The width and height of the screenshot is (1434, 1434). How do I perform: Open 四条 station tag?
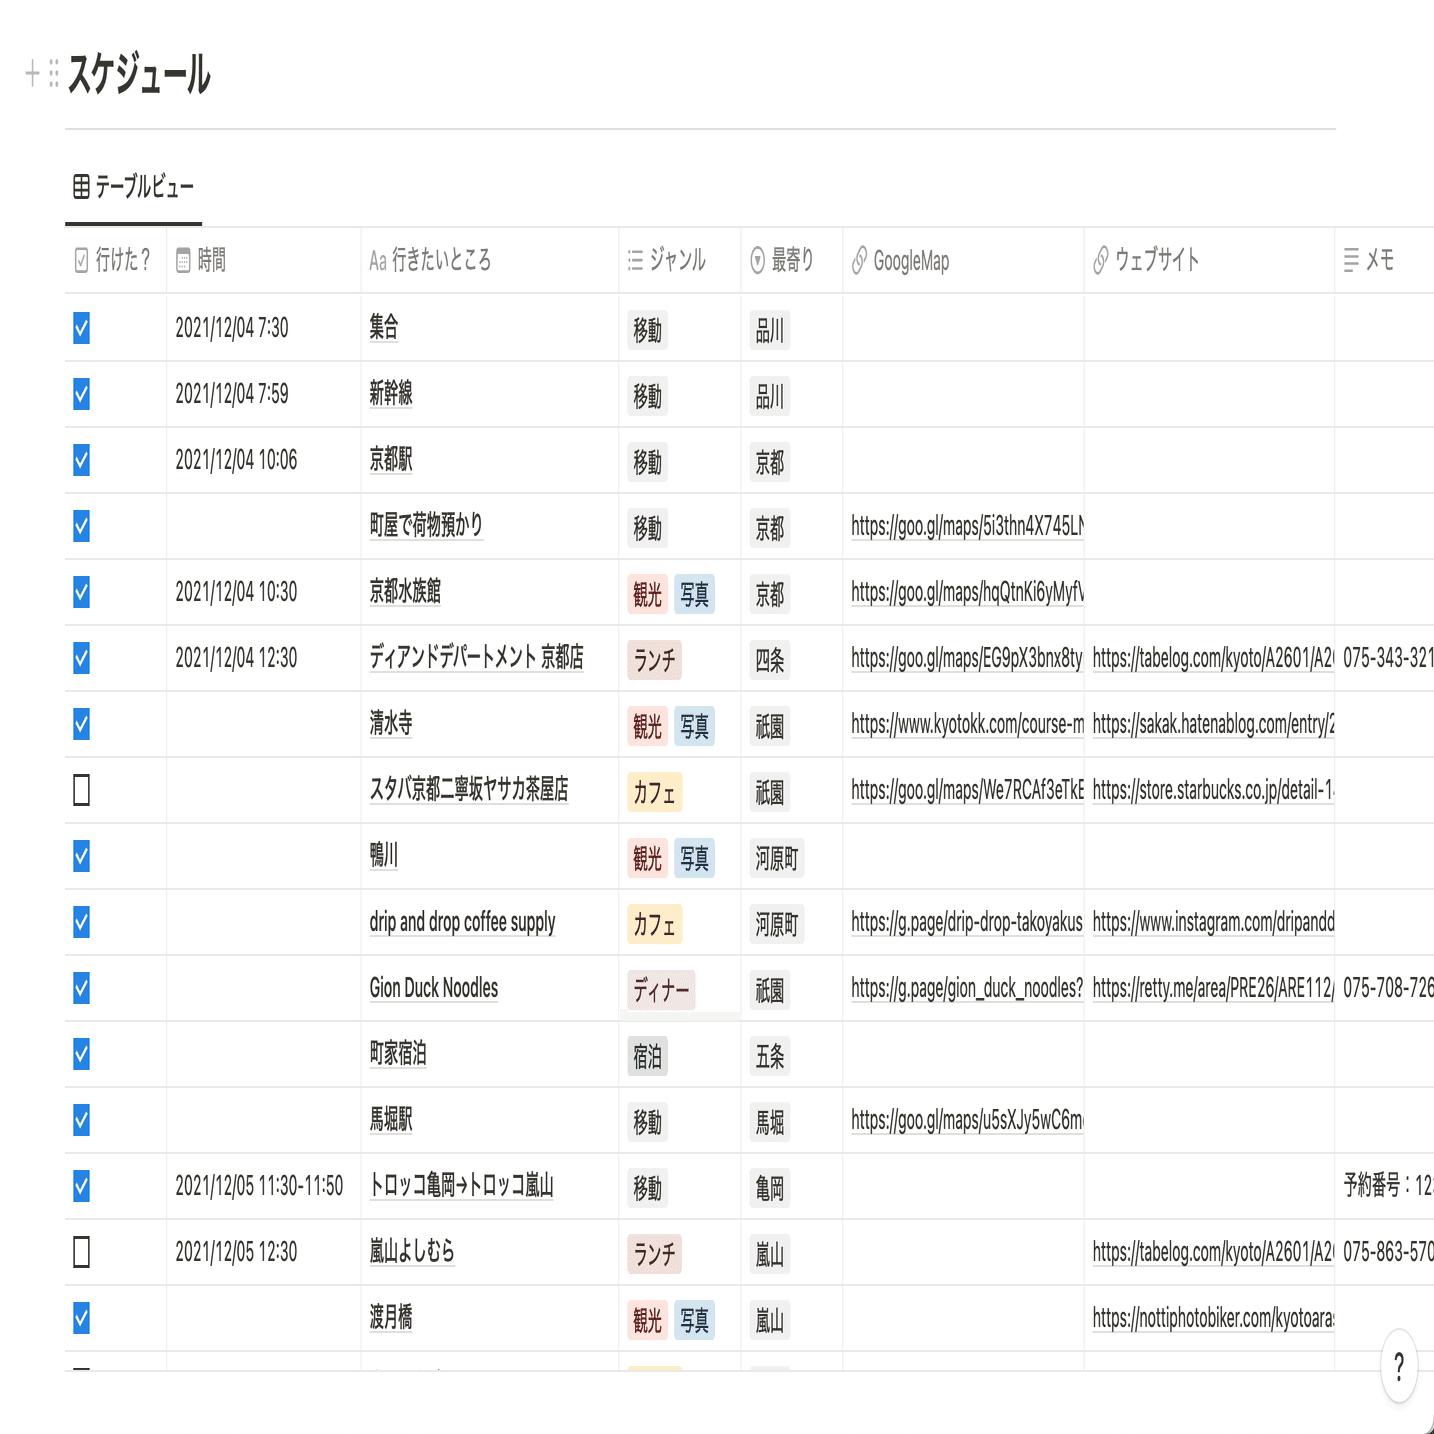(x=770, y=660)
